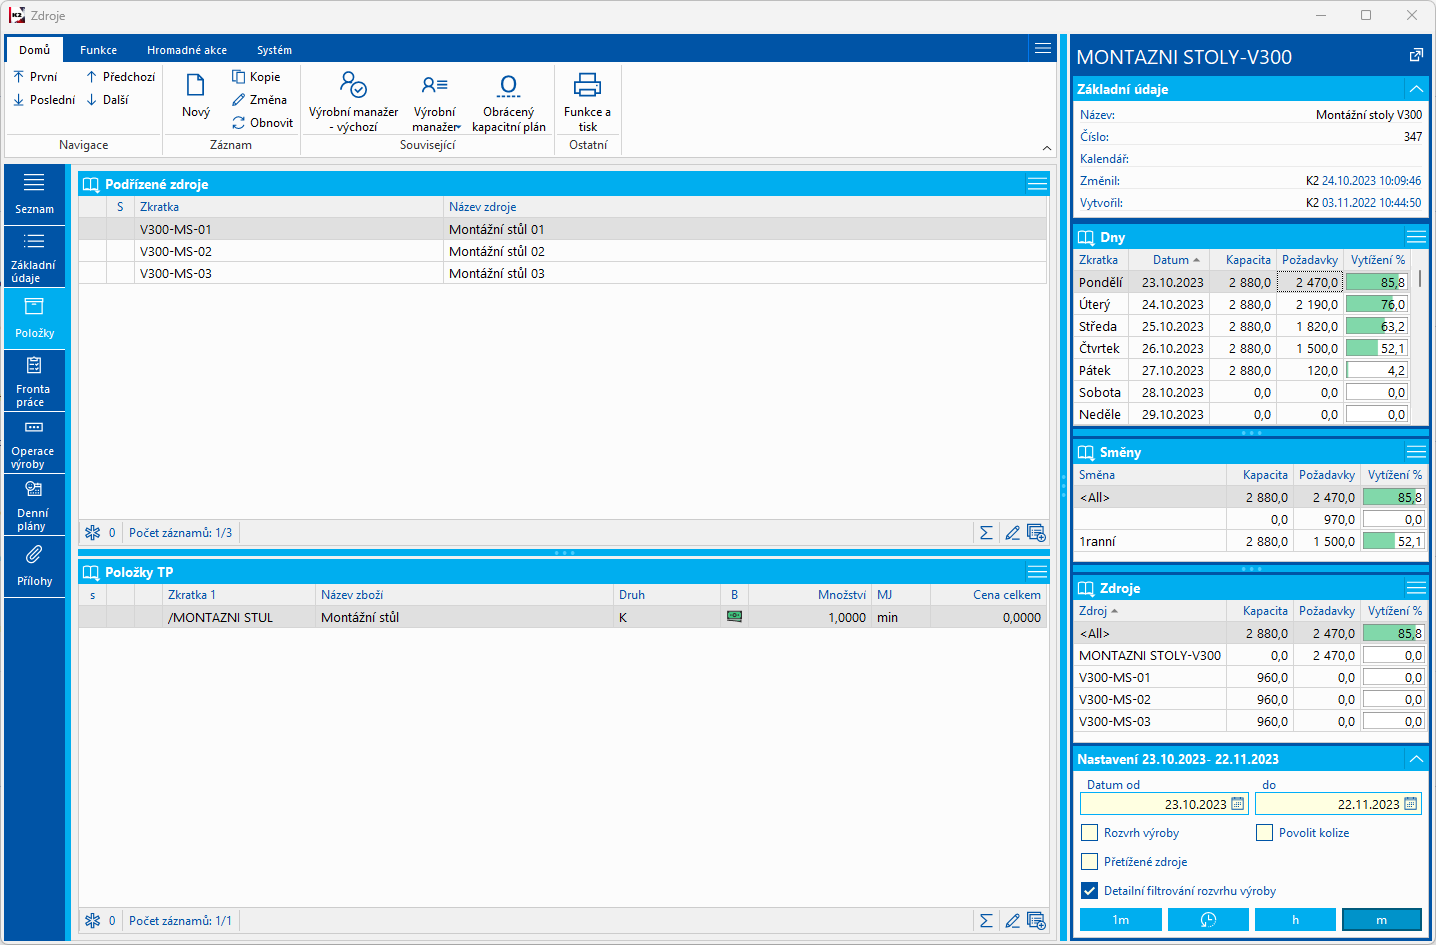Click Pondělí's 85,8 utilization bar
The image size is (1436, 945).
(x=1376, y=283)
